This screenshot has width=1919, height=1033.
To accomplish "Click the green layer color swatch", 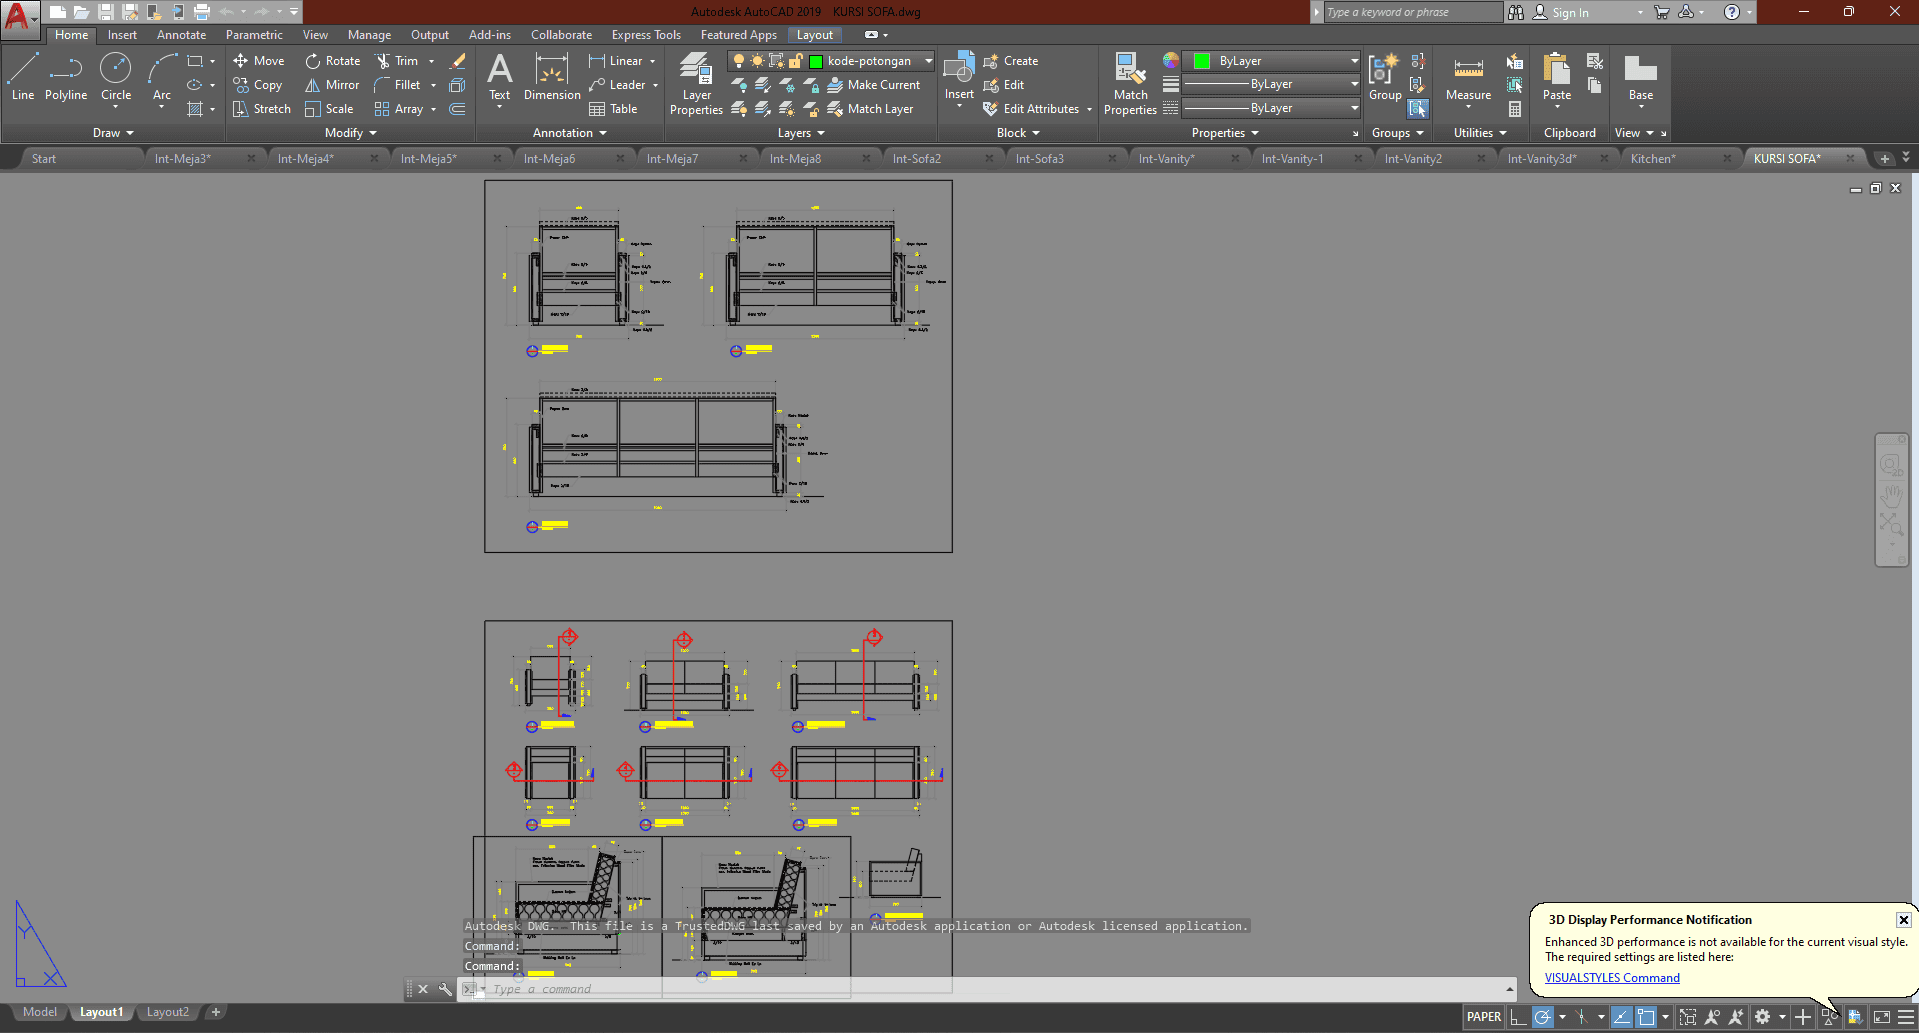I will tap(816, 61).
